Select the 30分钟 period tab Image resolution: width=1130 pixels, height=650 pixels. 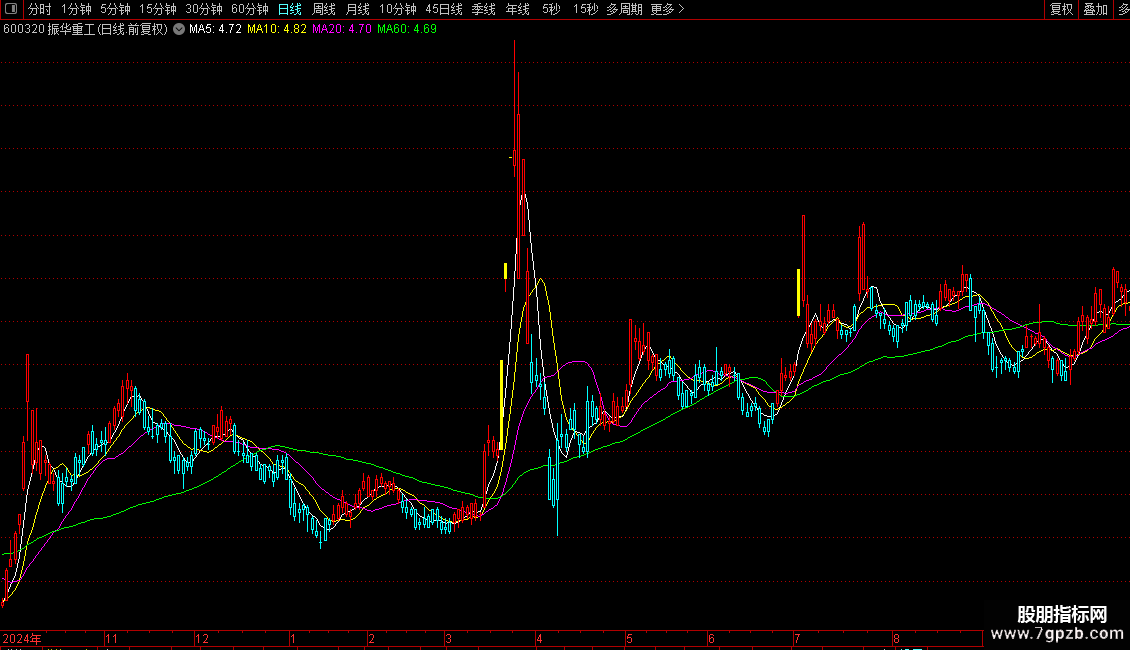coord(204,9)
